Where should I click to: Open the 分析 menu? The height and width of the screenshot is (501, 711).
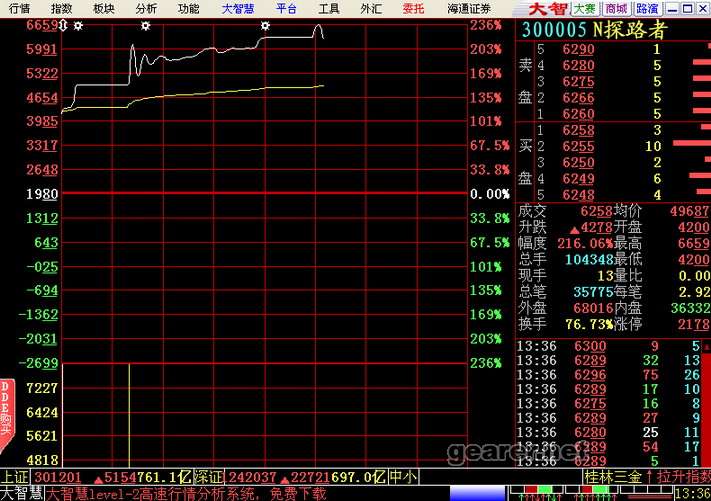tap(146, 8)
